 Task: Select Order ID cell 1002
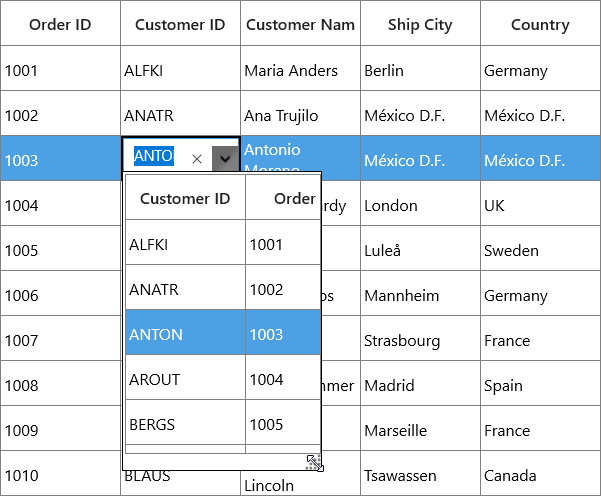[x=61, y=115]
